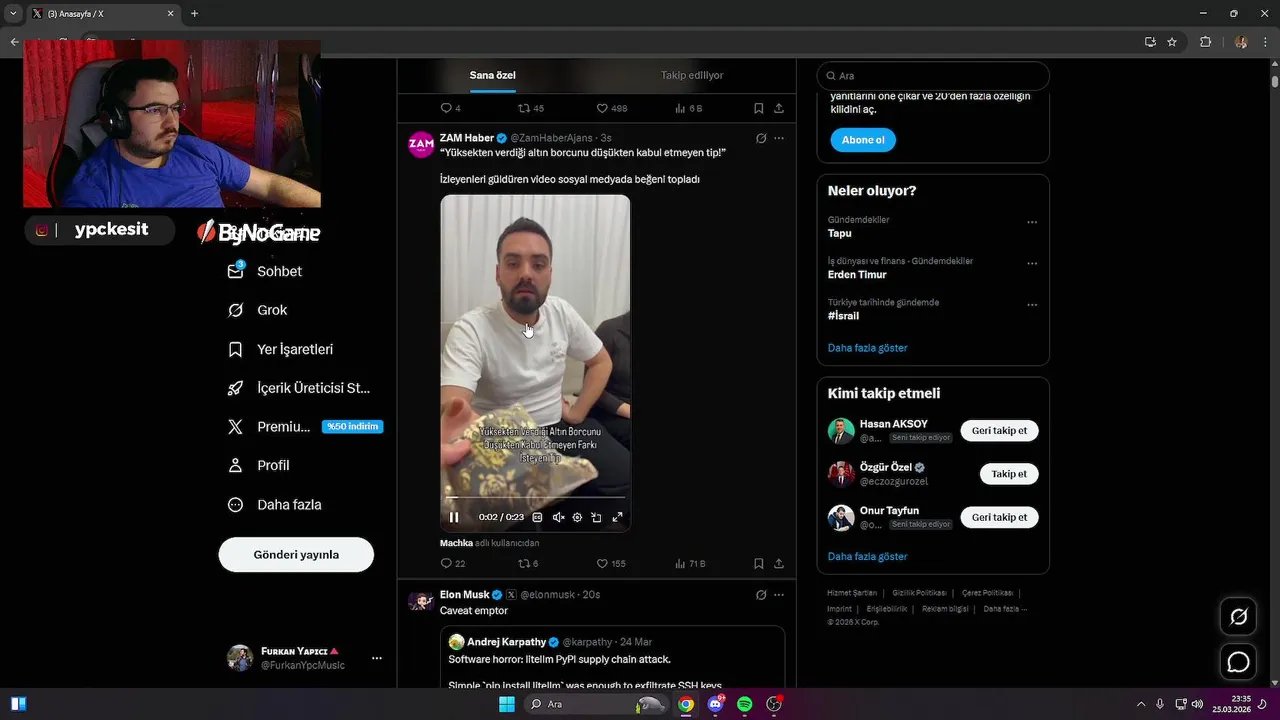This screenshot has width=1280, height=720.
Task: Click the Gönderi yayınla button
Action: coord(296,554)
